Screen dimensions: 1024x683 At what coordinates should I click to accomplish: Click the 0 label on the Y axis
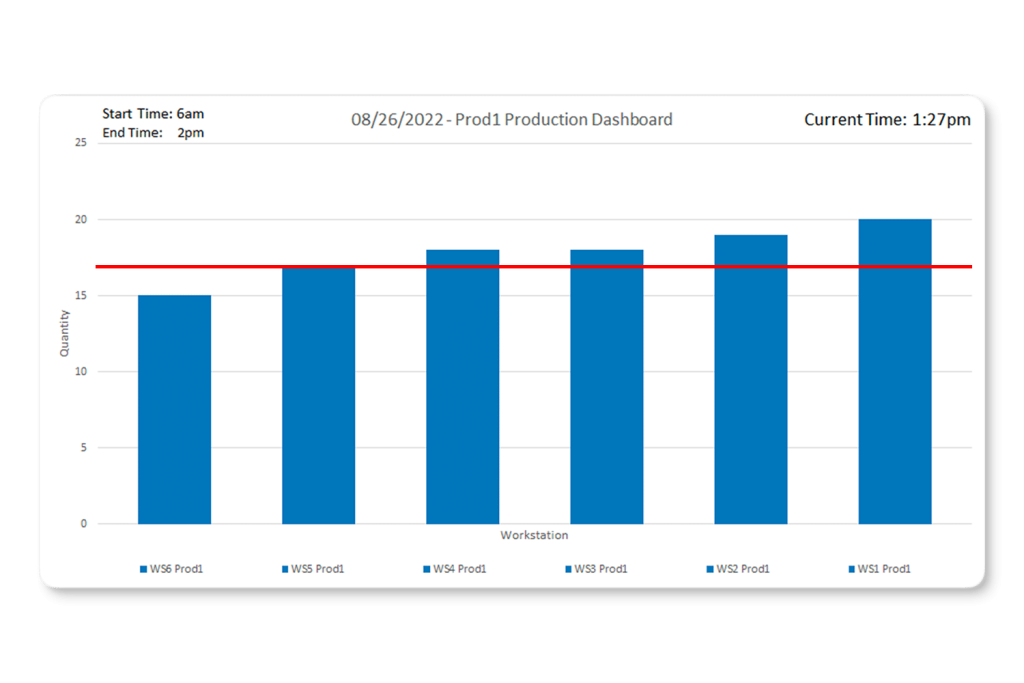click(x=83, y=524)
